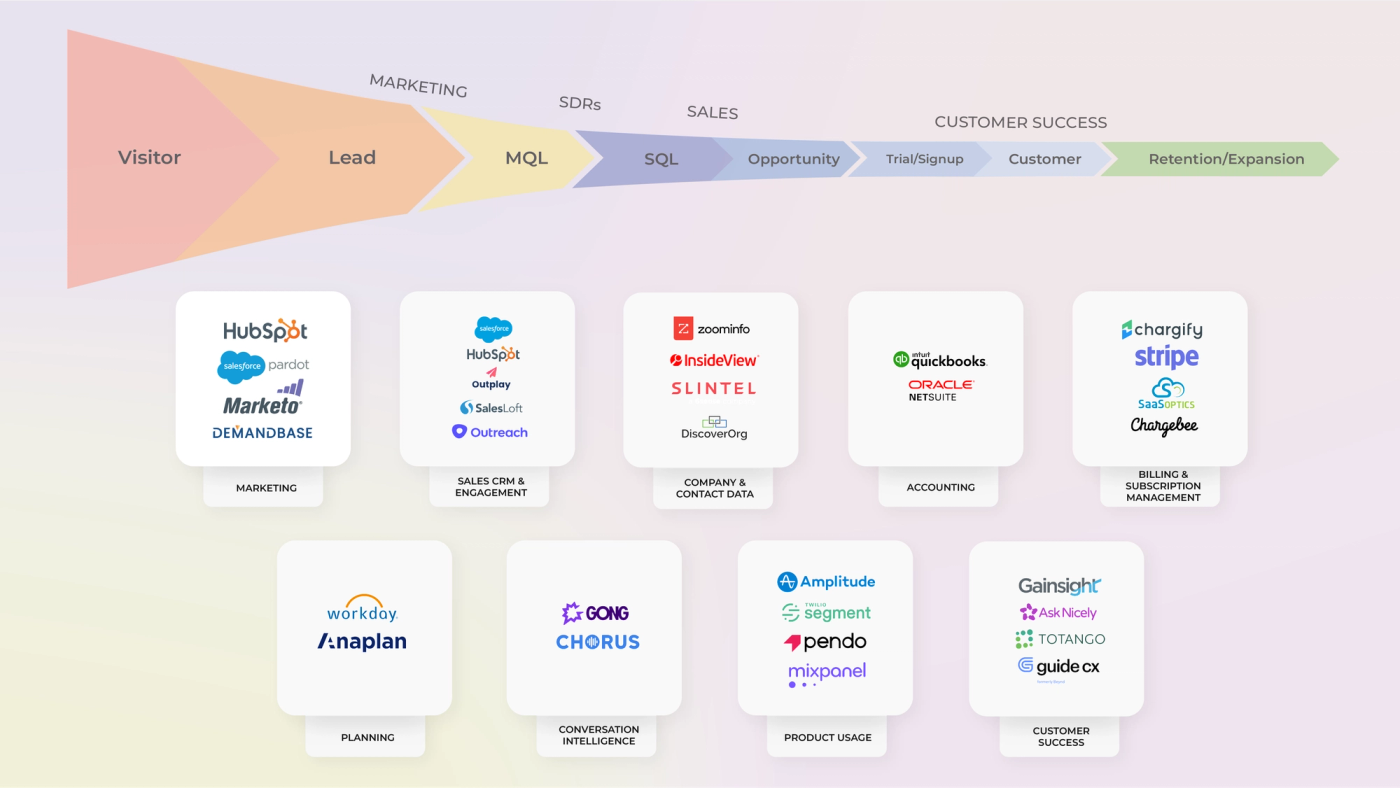This screenshot has width=1400, height=788.
Task: Click the Gainsight logo
Action: [1060, 586]
